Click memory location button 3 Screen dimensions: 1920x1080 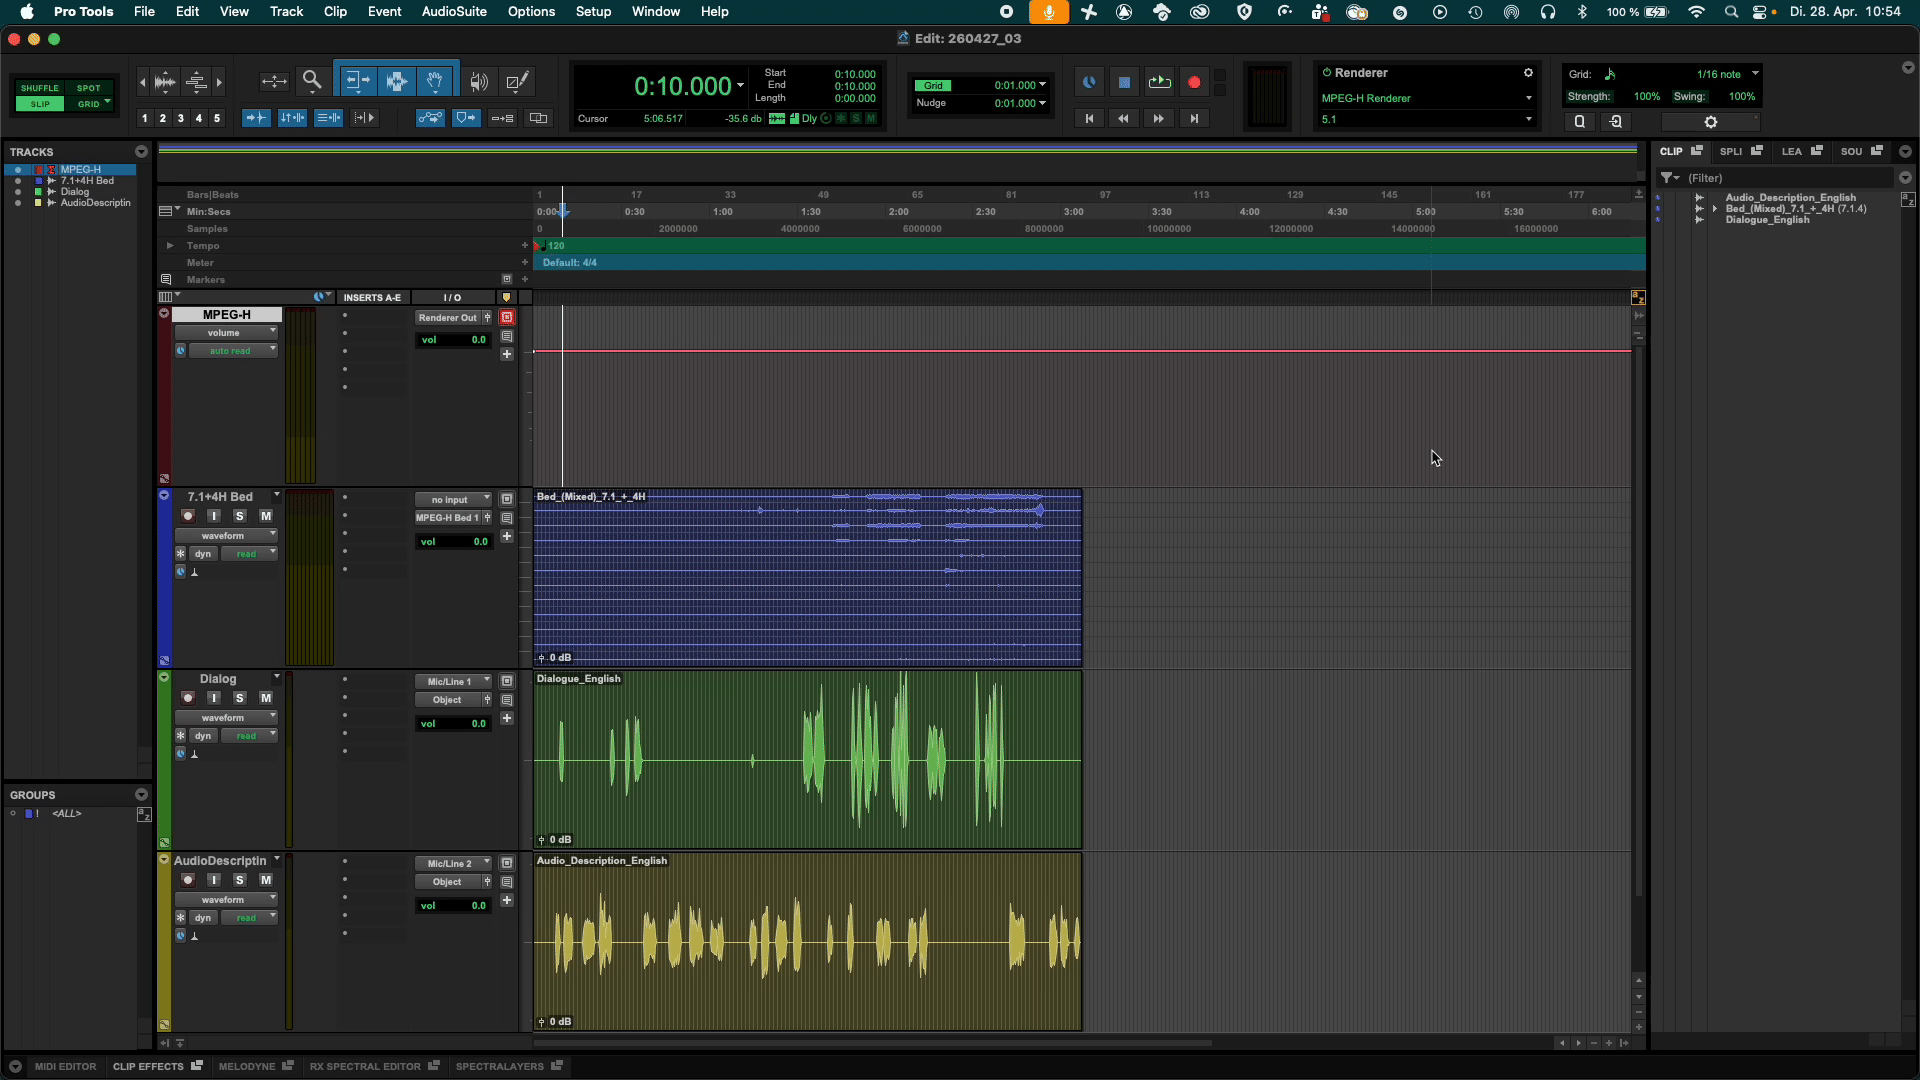(181, 118)
